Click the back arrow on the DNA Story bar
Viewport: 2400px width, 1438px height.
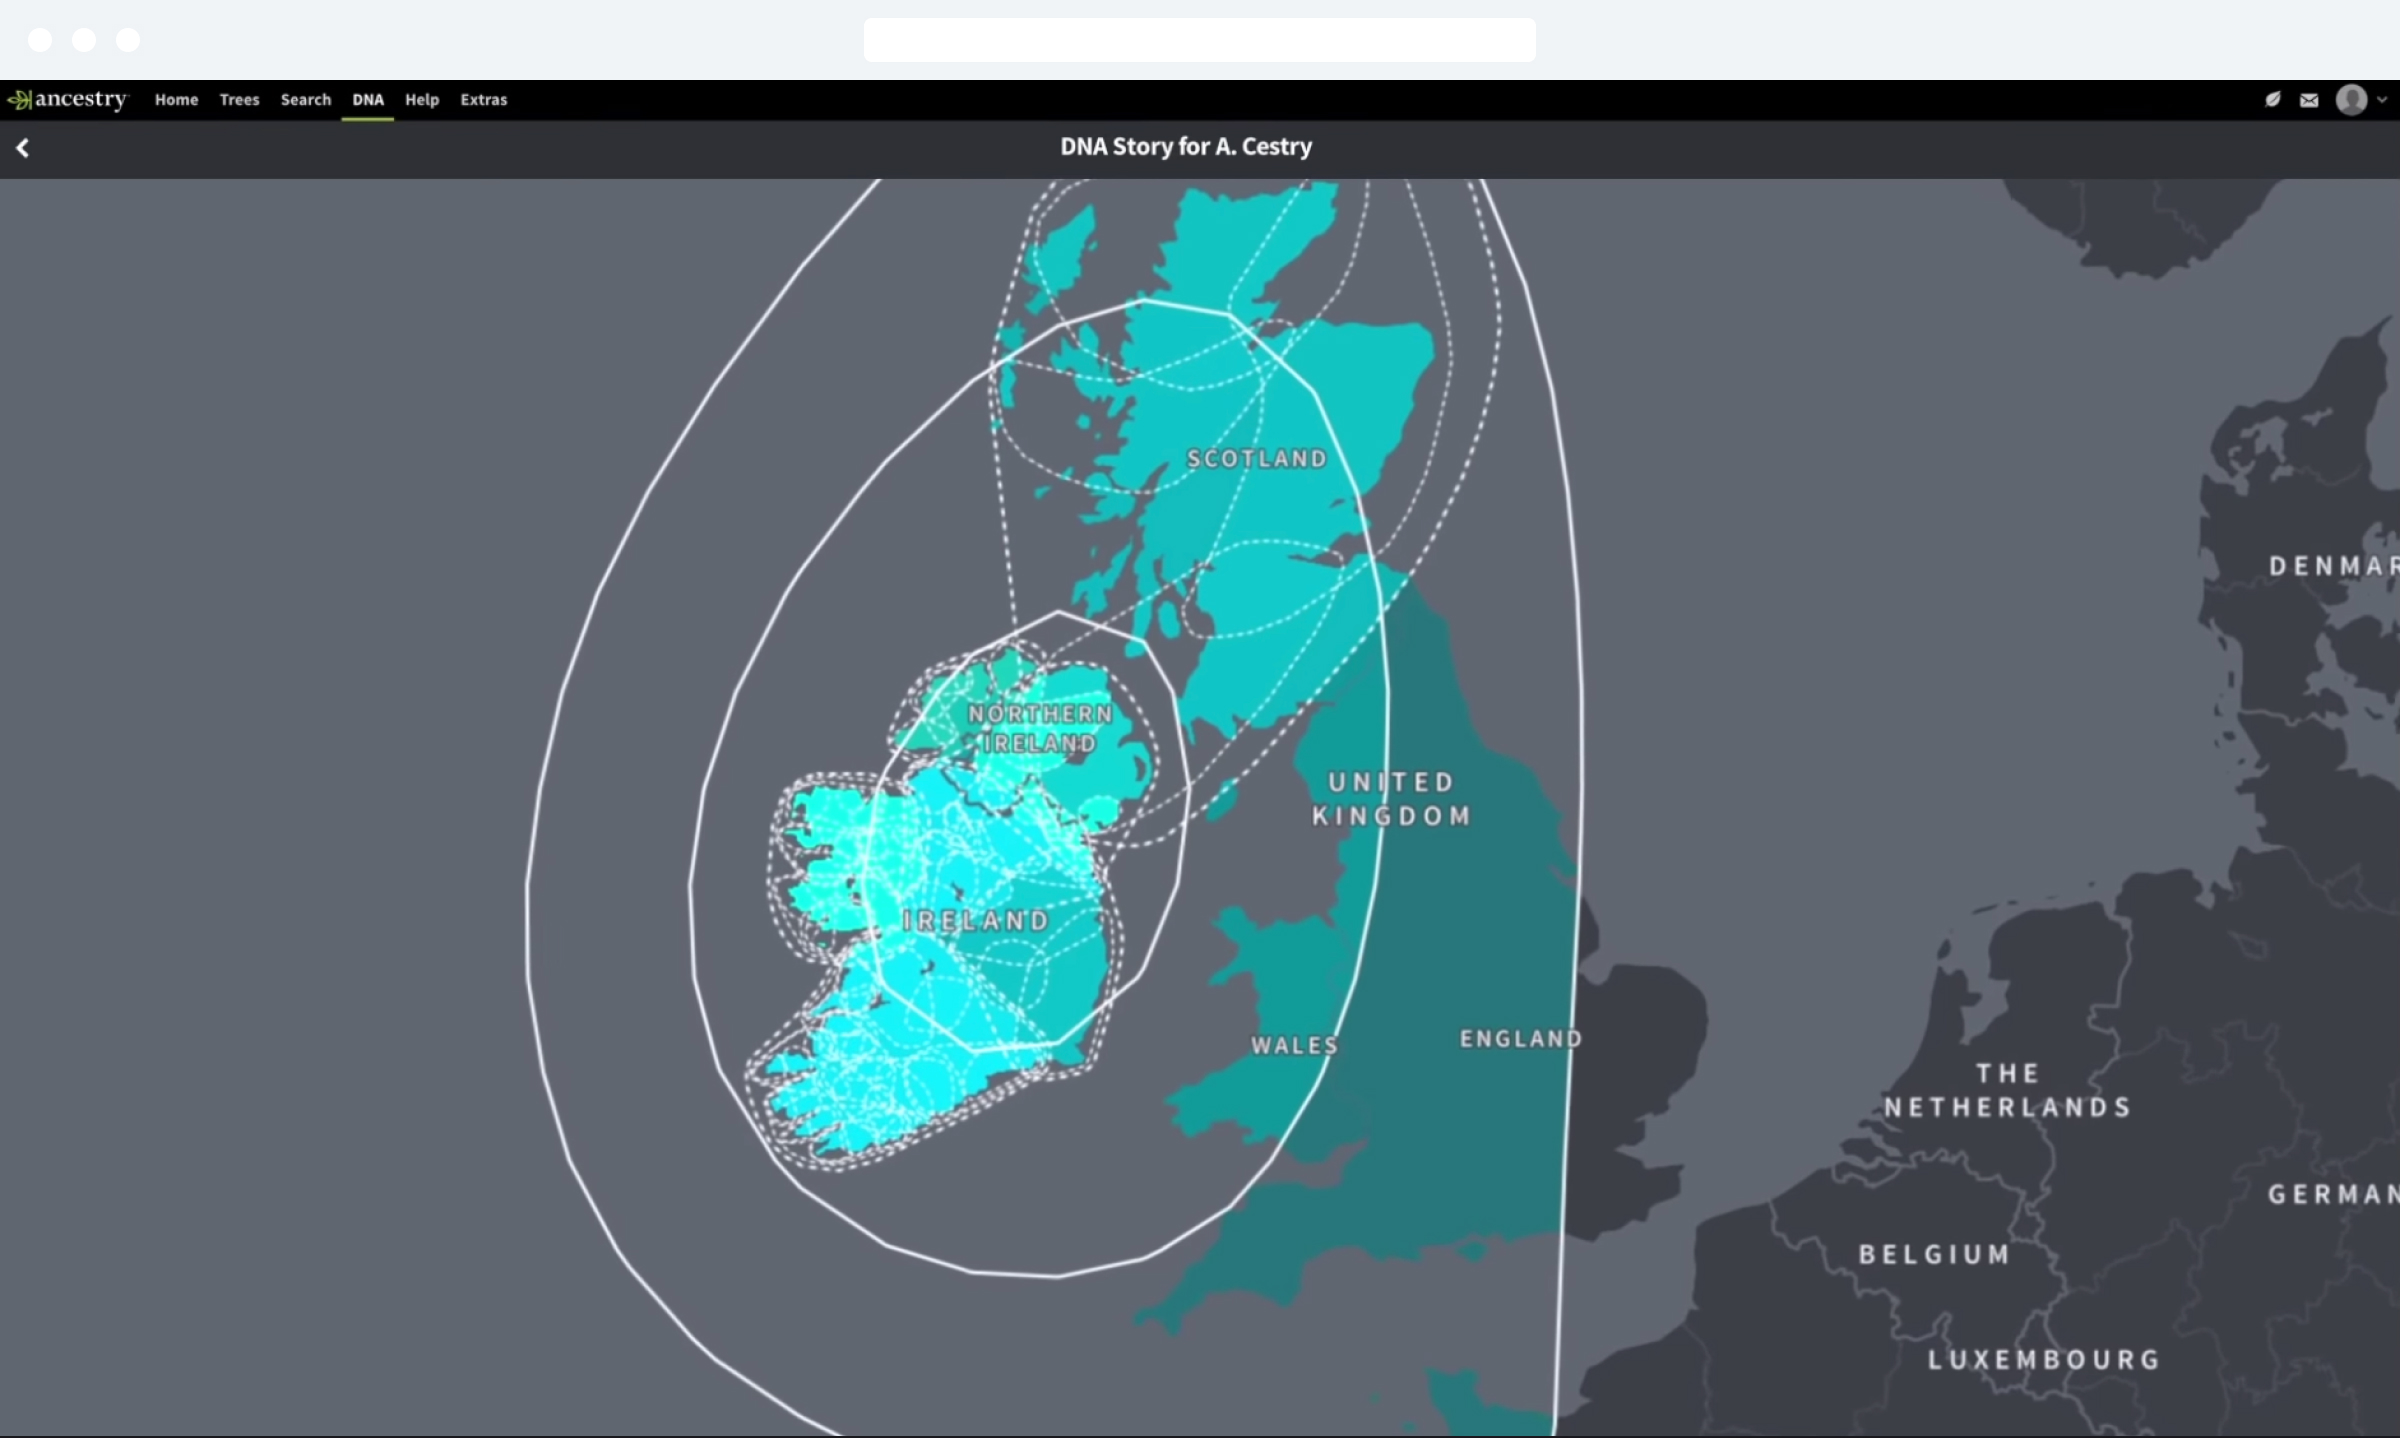point(22,148)
